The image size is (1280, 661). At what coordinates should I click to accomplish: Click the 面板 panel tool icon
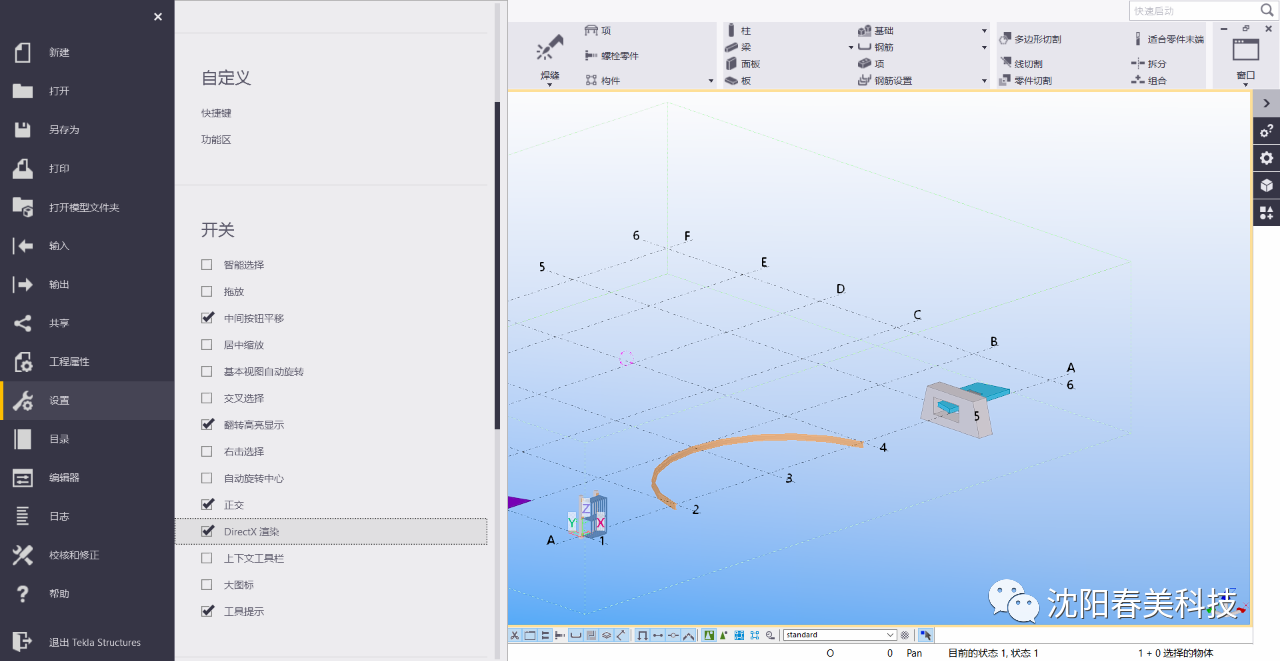point(732,64)
